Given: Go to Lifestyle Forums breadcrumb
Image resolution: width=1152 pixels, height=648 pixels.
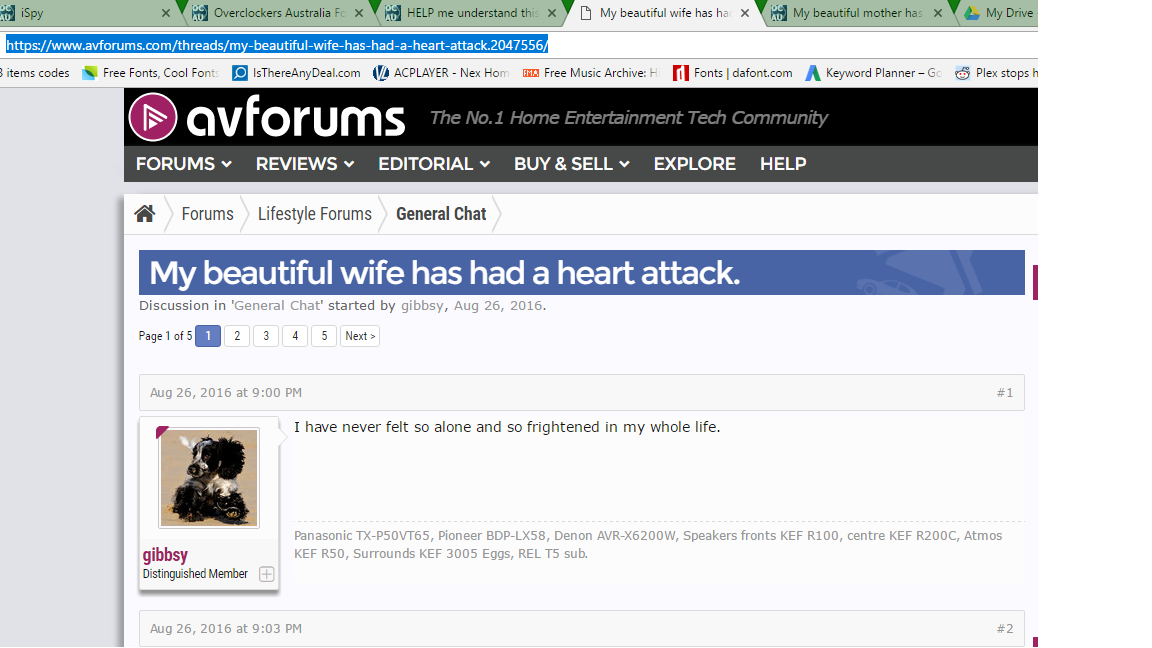Looking at the screenshot, I should (x=314, y=214).
